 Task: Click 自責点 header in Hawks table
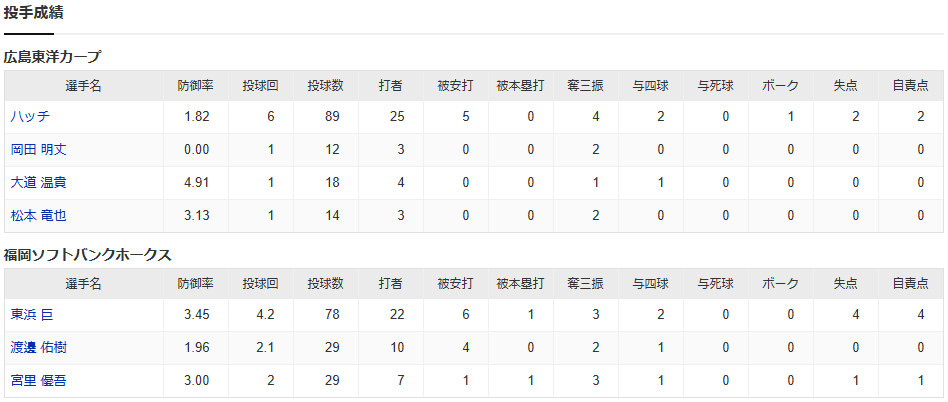[x=911, y=284]
